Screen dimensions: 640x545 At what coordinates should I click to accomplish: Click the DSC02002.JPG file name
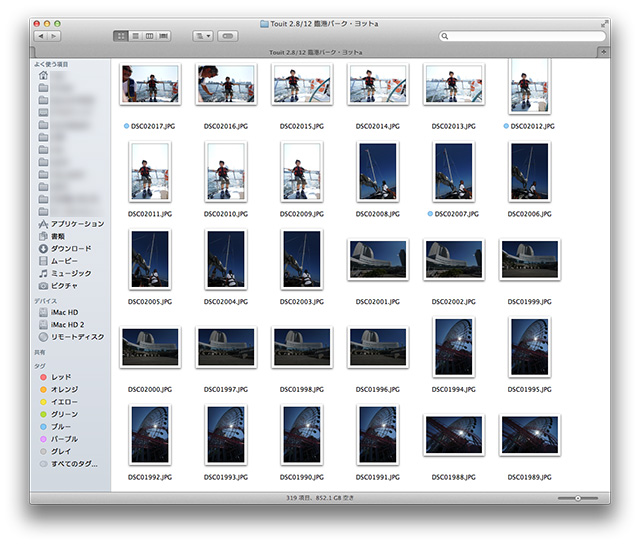point(454,302)
